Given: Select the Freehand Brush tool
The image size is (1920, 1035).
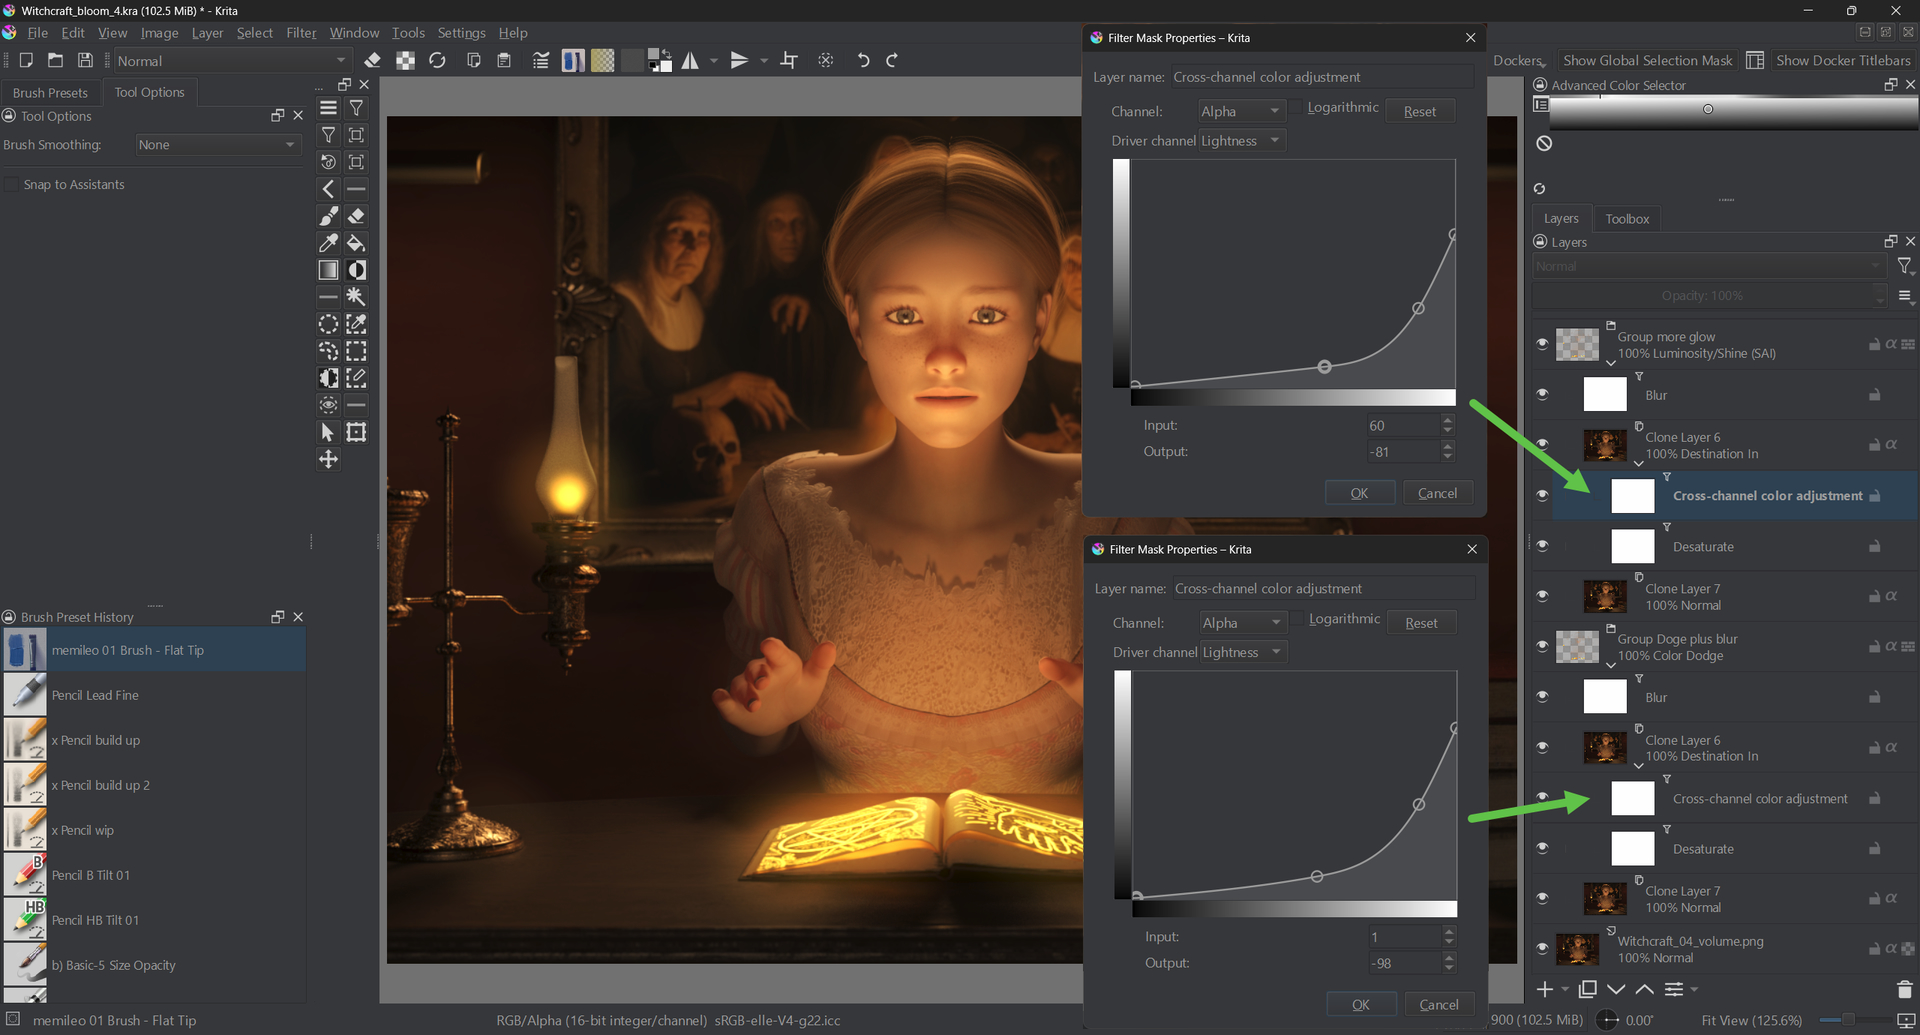Looking at the screenshot, I should tap(328, 216).
